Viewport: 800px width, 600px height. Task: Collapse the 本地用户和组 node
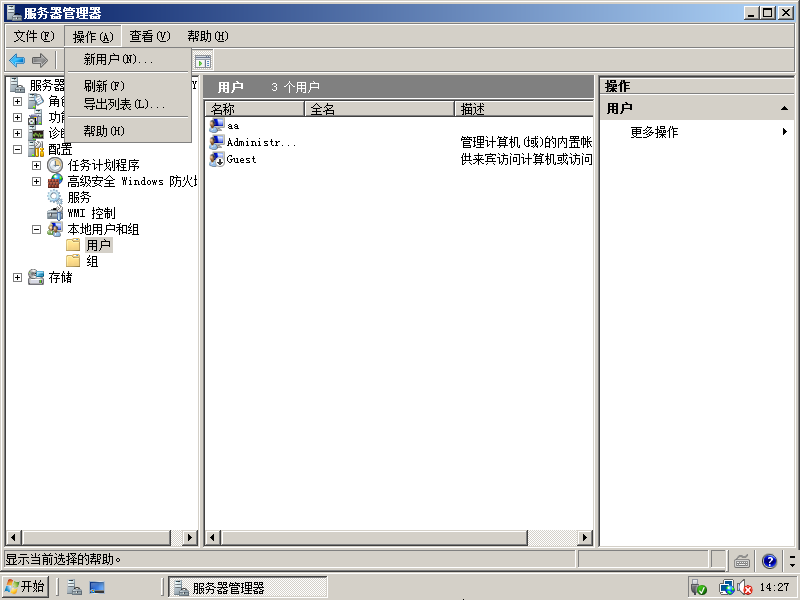[x=36, y=229]
